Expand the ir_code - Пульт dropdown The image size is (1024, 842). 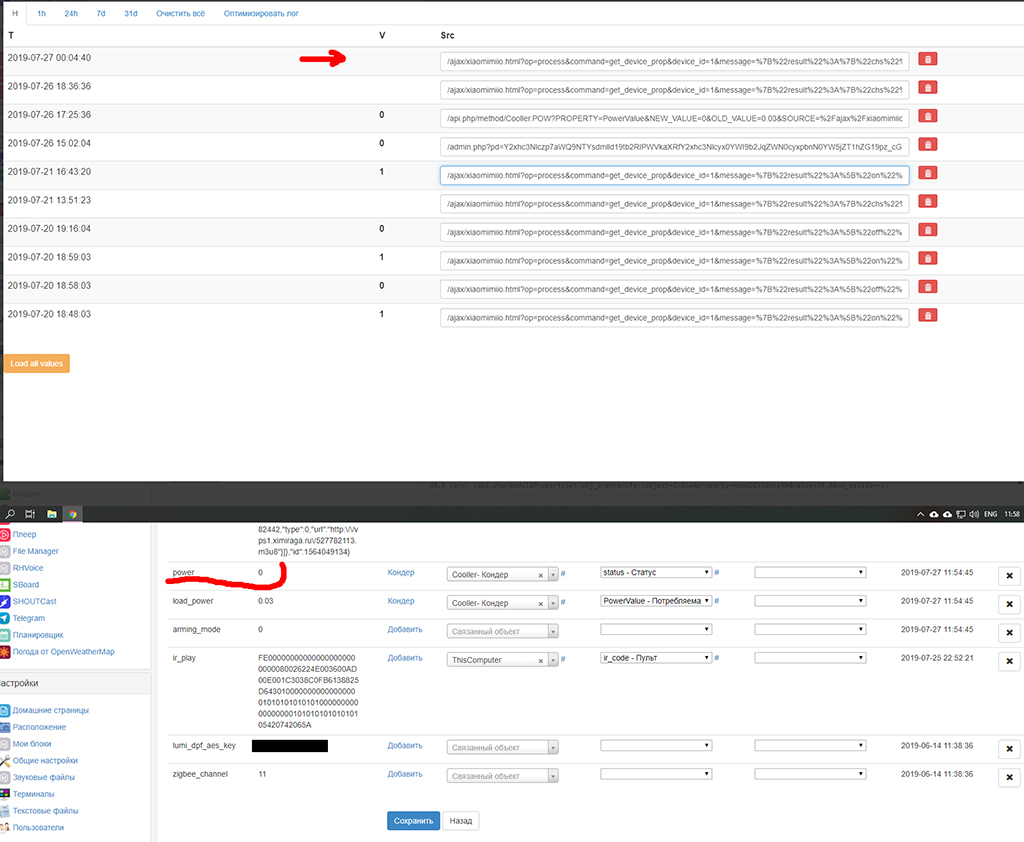pos(656,658)
